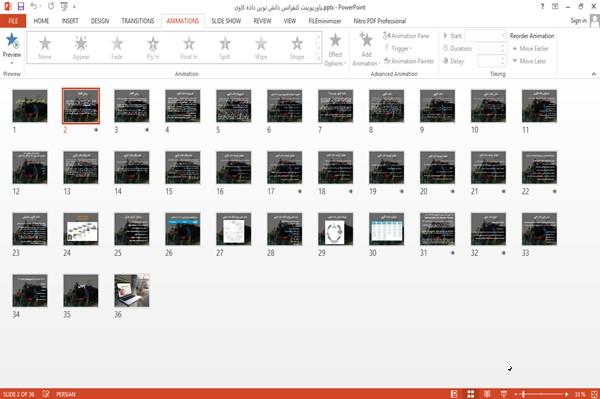Select the Appear animation effect
Viewport: 600px width, 399px height.
coord(81,47)
